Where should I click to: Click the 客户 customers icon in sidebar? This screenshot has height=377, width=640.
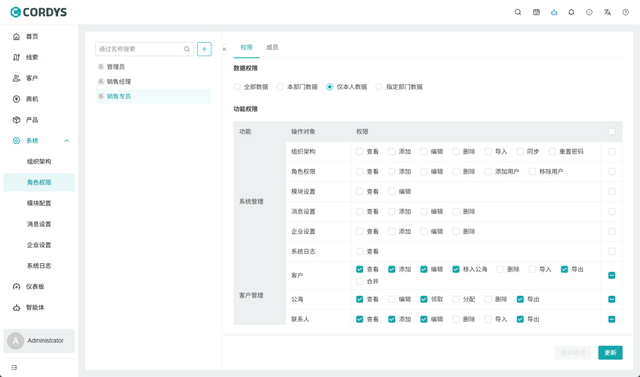(x=16, y=78)
